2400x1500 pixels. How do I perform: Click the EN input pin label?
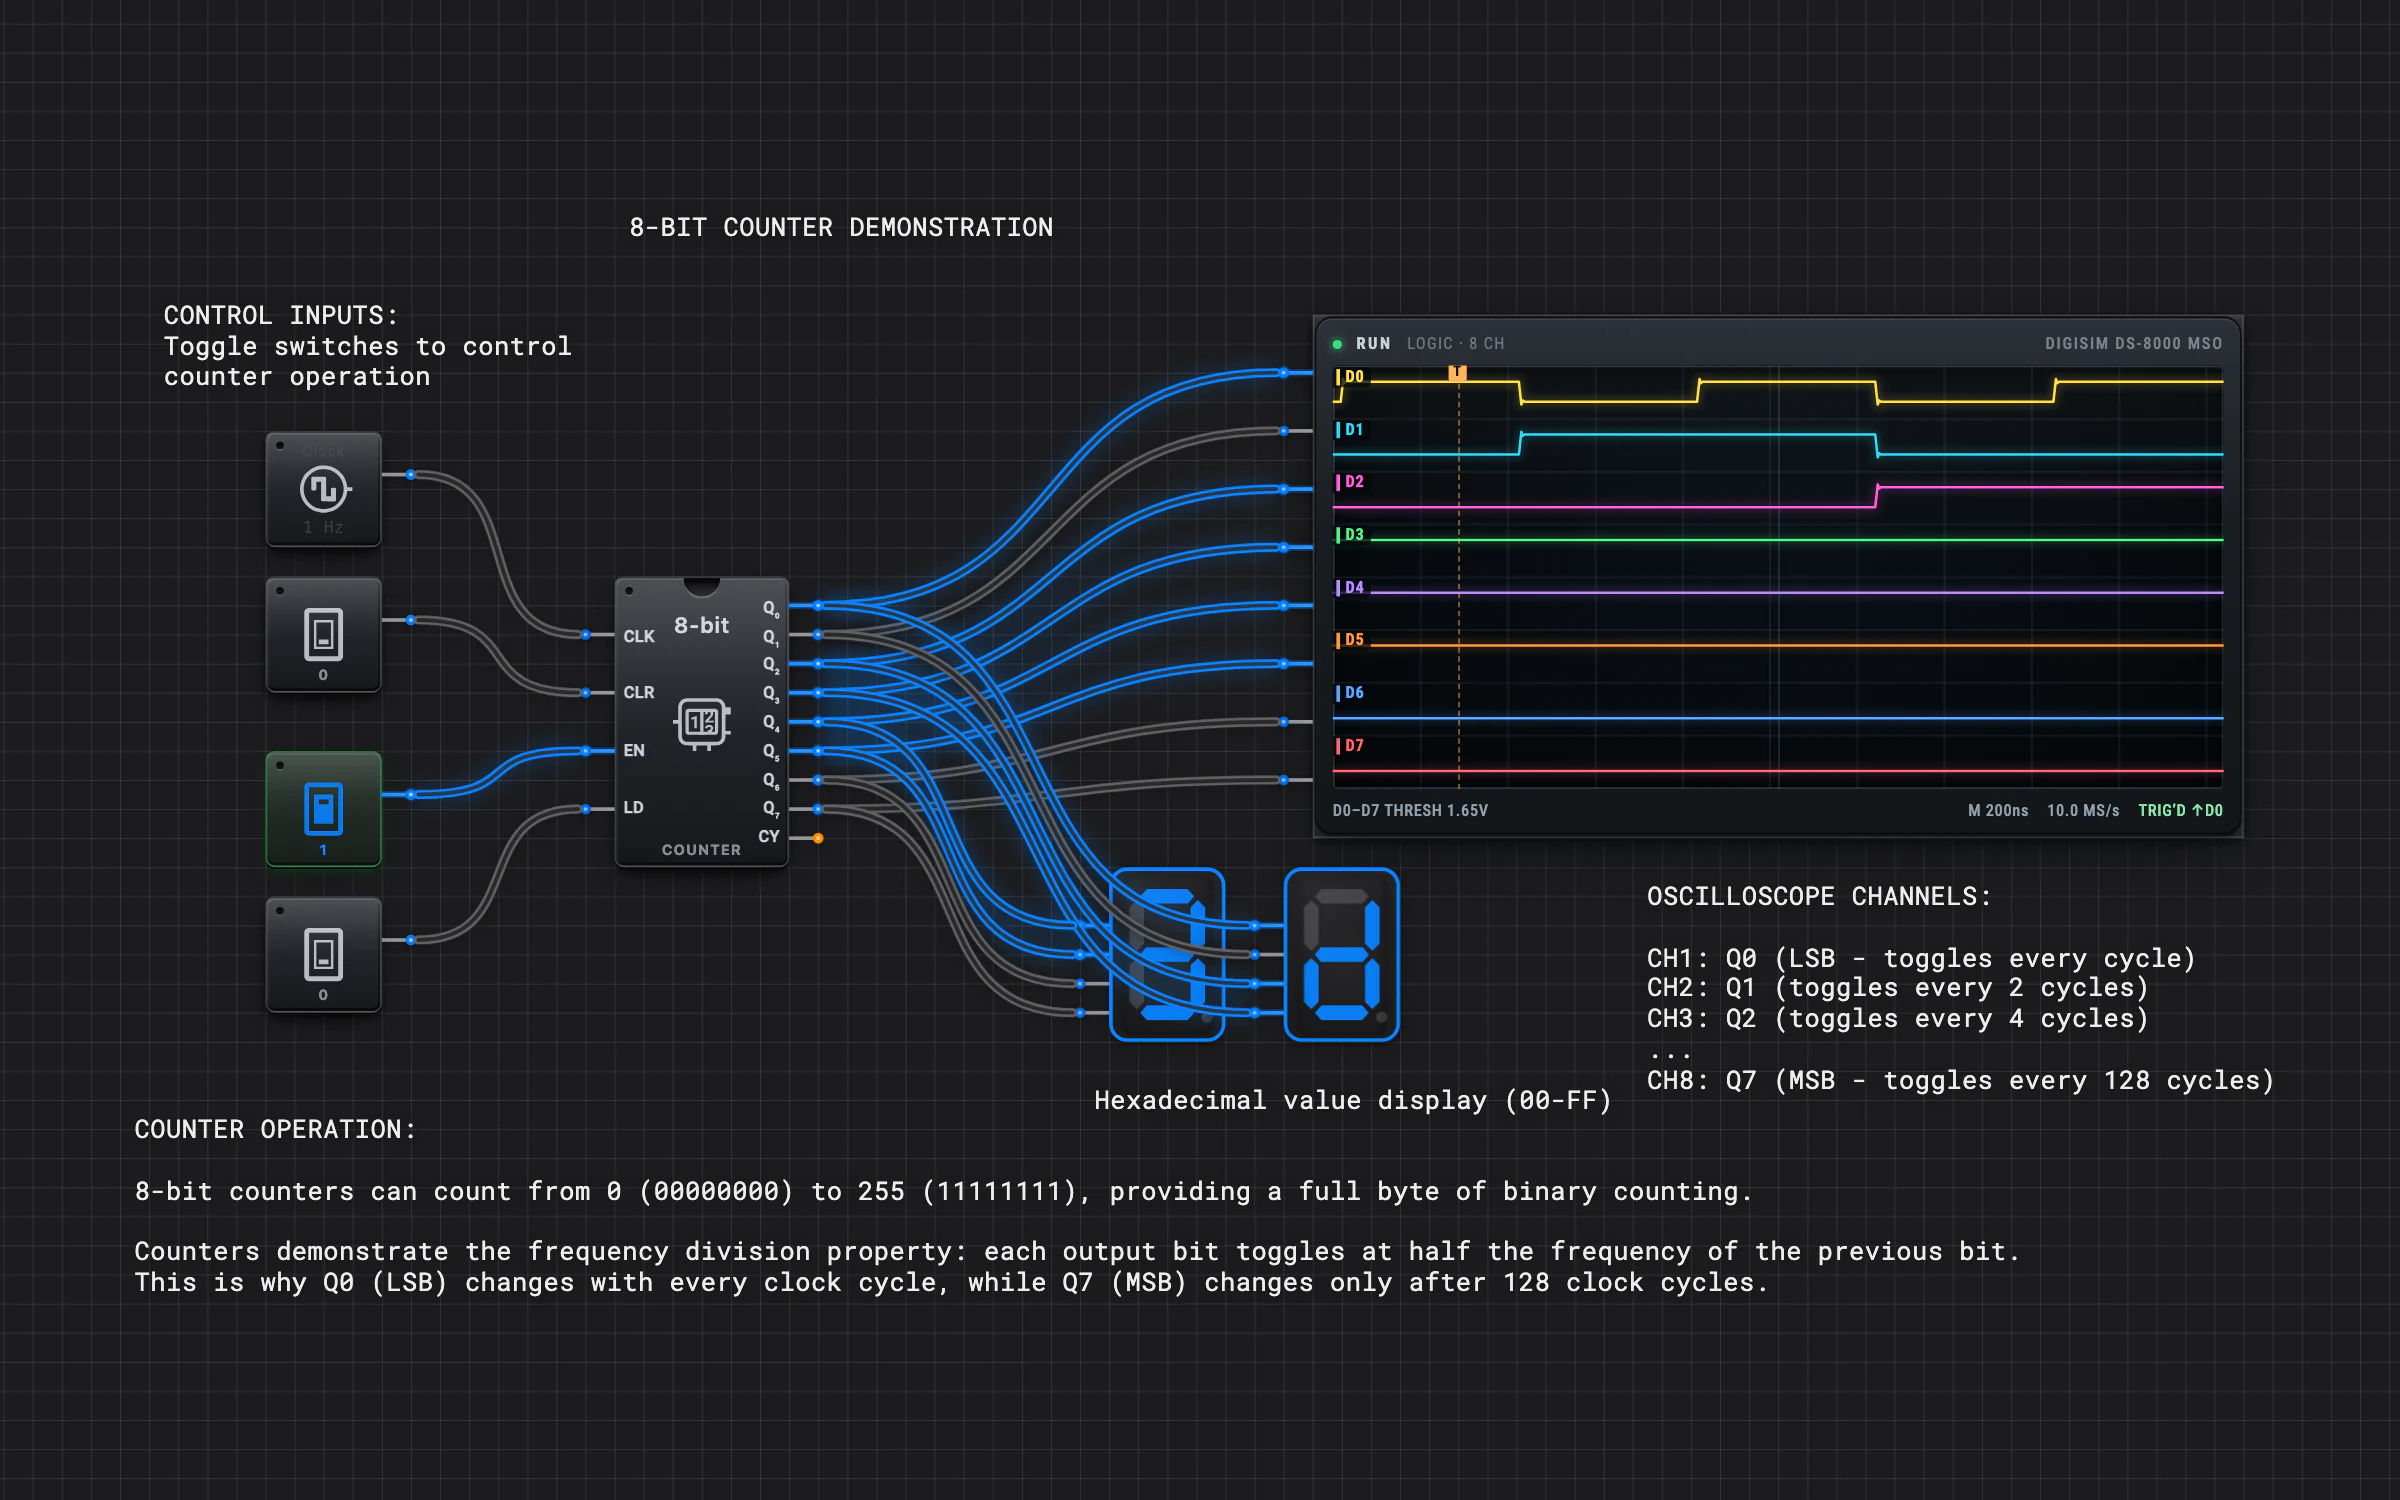point(634,750)
